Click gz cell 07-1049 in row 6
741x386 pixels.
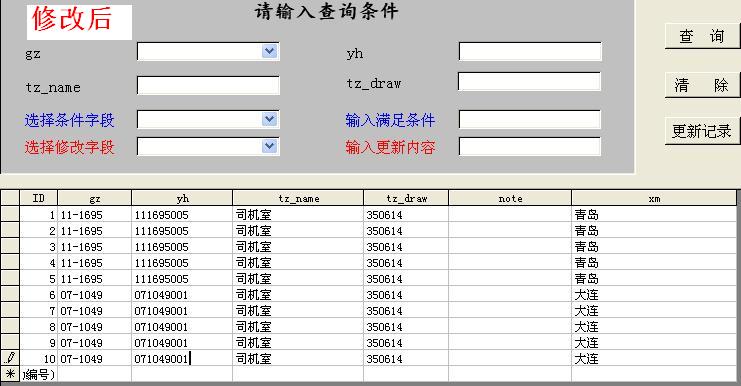click(x=95, y=295)
